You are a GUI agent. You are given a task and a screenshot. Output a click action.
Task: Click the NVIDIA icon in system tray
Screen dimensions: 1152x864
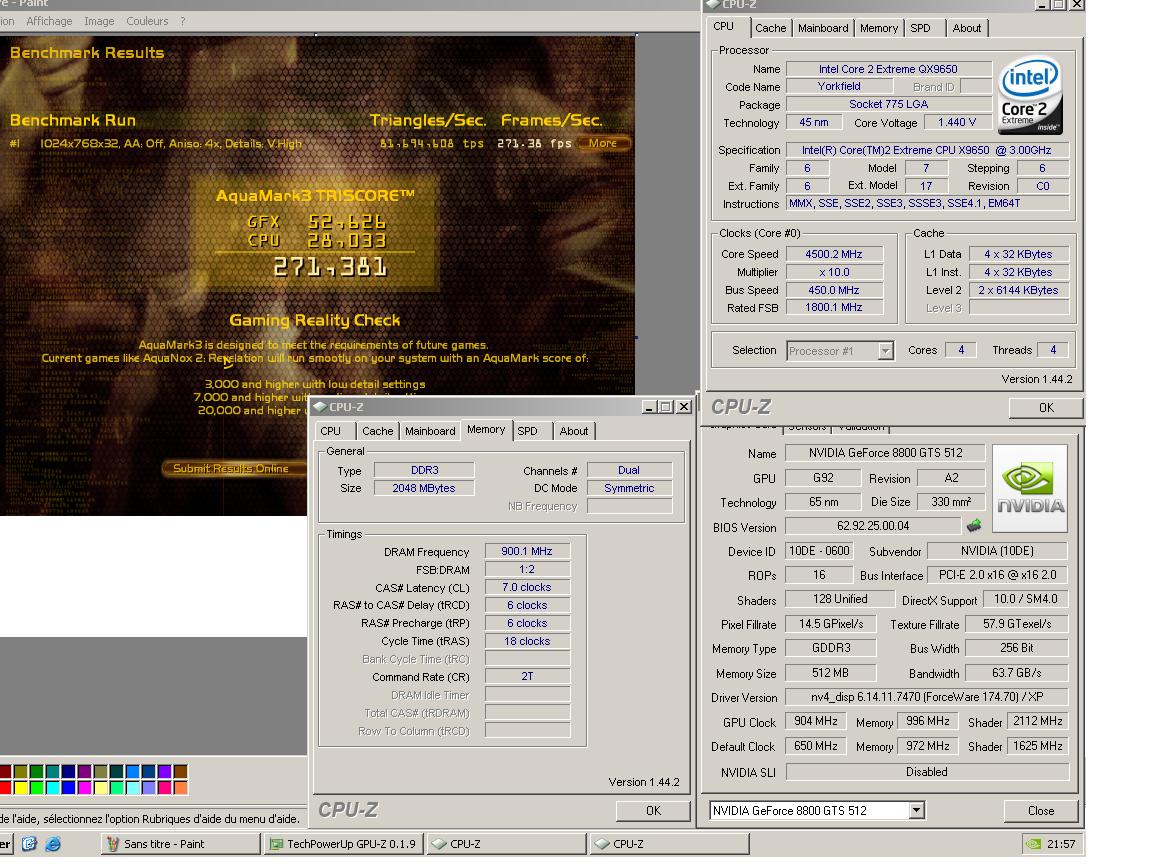pyautogui.click(x=1034, y=844)
